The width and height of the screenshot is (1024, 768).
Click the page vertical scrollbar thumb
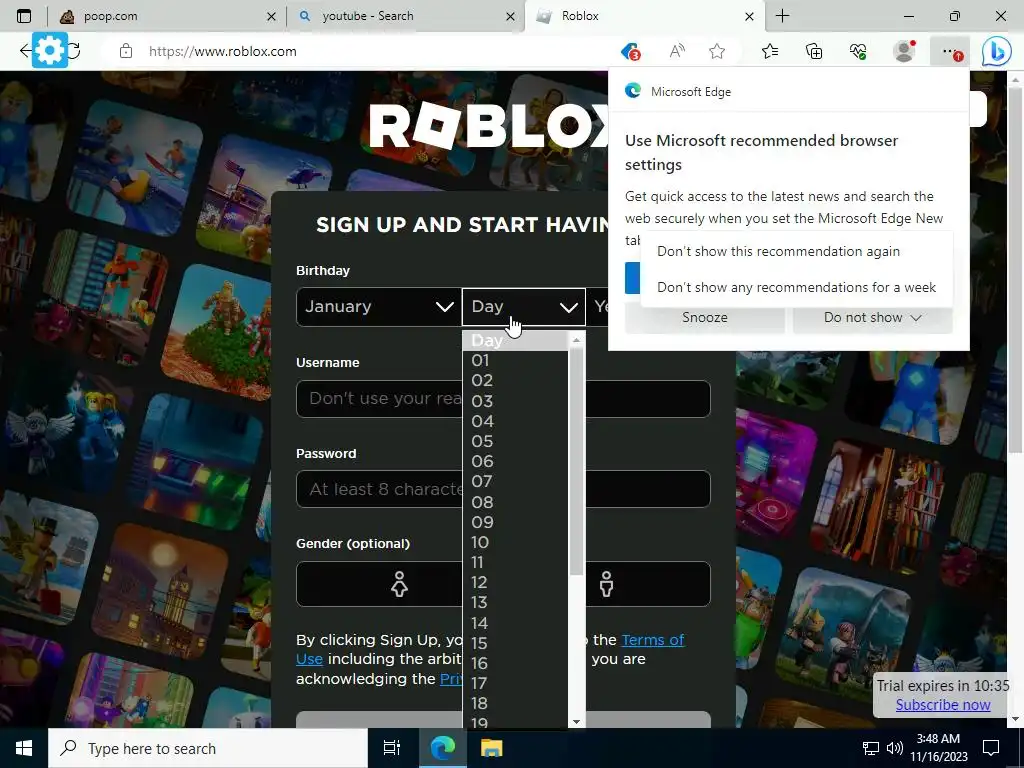click(x=1015, y=269)
